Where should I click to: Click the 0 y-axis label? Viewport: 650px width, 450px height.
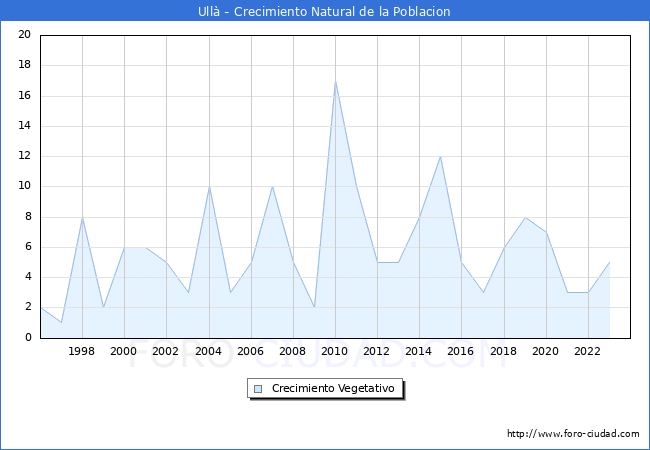[27, 337]
